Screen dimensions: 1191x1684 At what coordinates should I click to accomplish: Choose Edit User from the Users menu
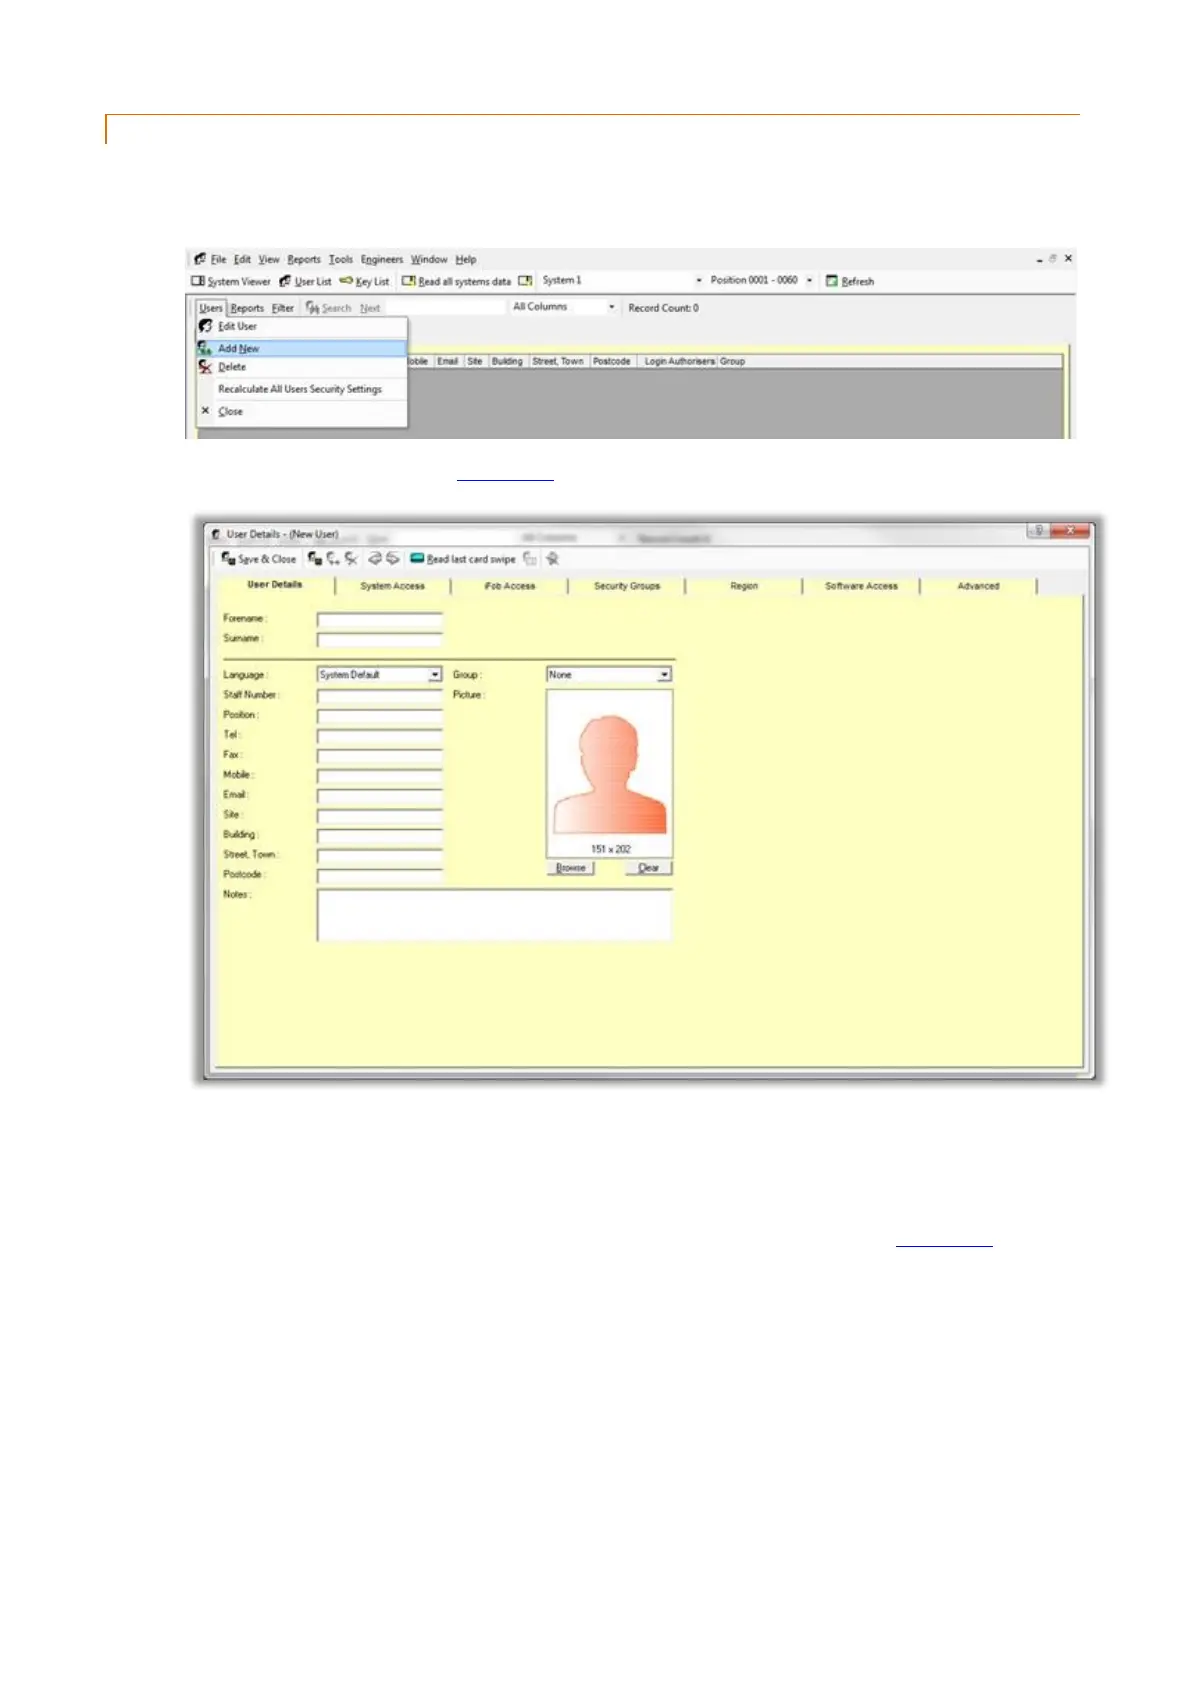click(x=302, y=326)
